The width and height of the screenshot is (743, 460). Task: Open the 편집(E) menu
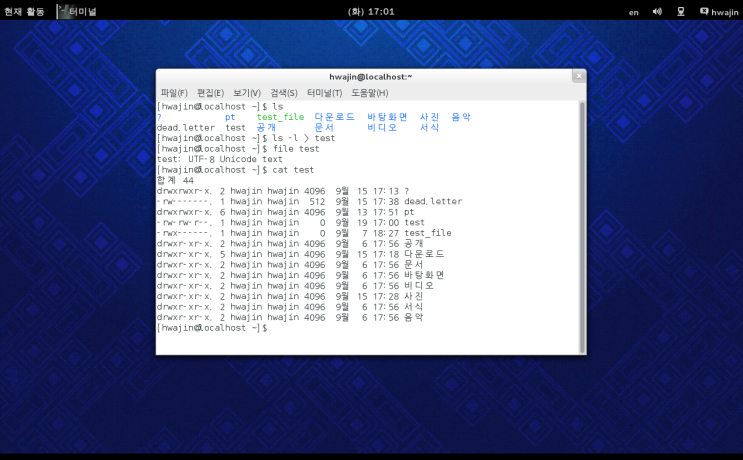coord(210,93)
